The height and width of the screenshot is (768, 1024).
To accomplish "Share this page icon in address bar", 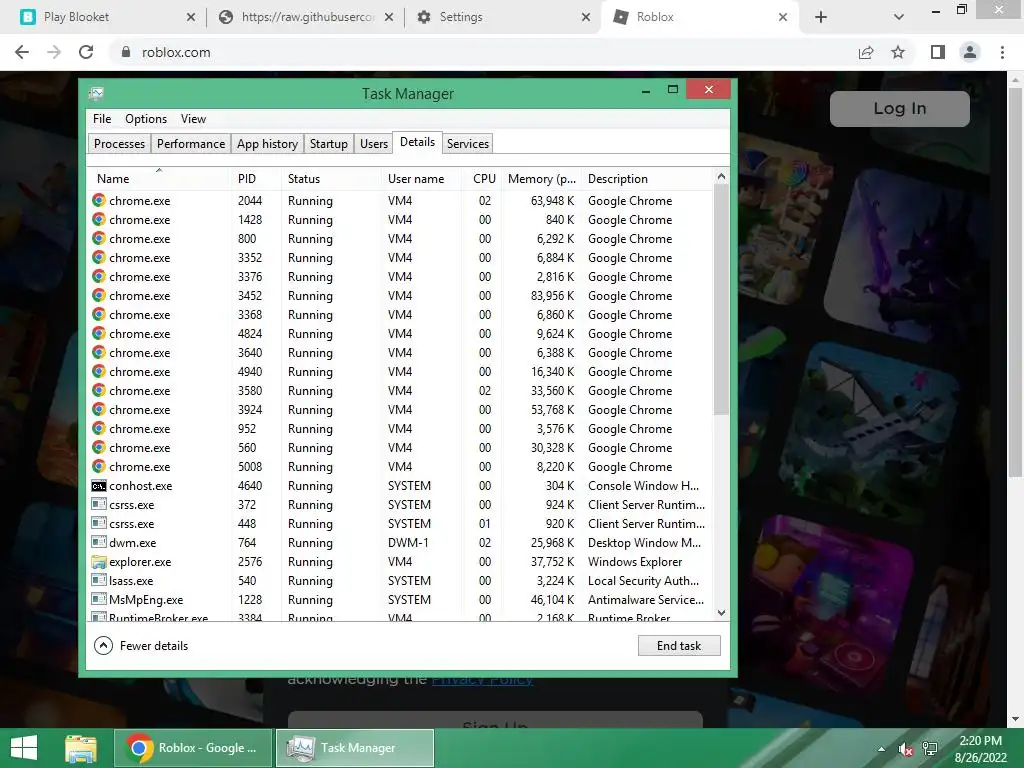I will tap(866, 52).
